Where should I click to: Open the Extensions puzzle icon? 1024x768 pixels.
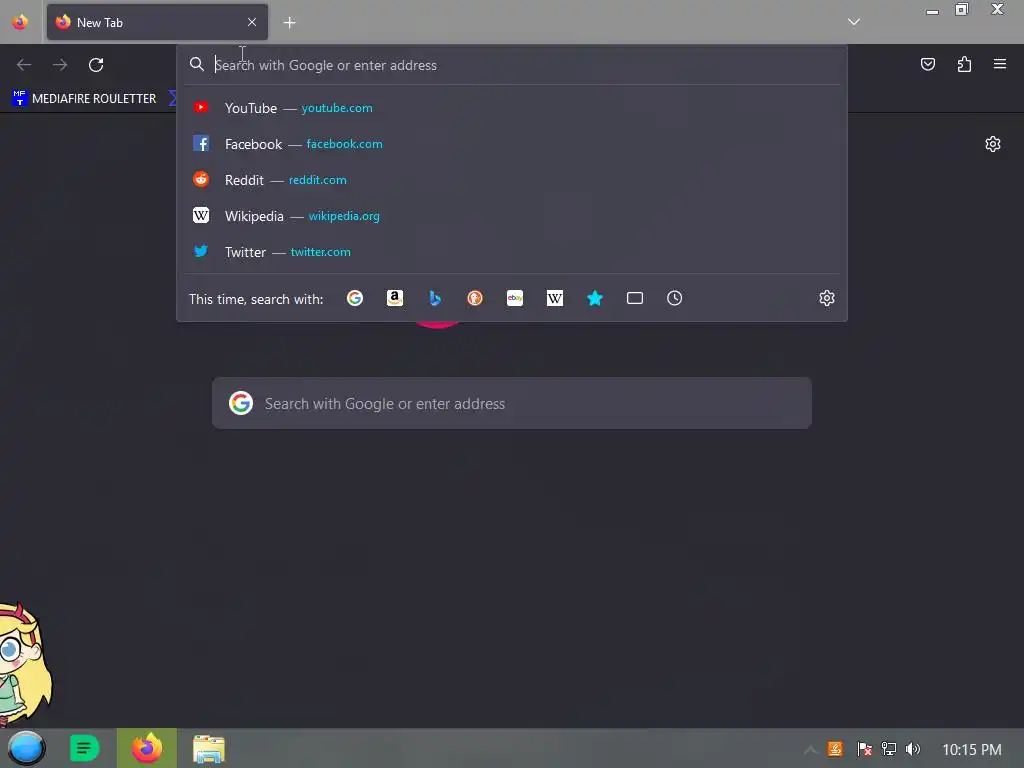pyautogui.click(x=964, y=64)
